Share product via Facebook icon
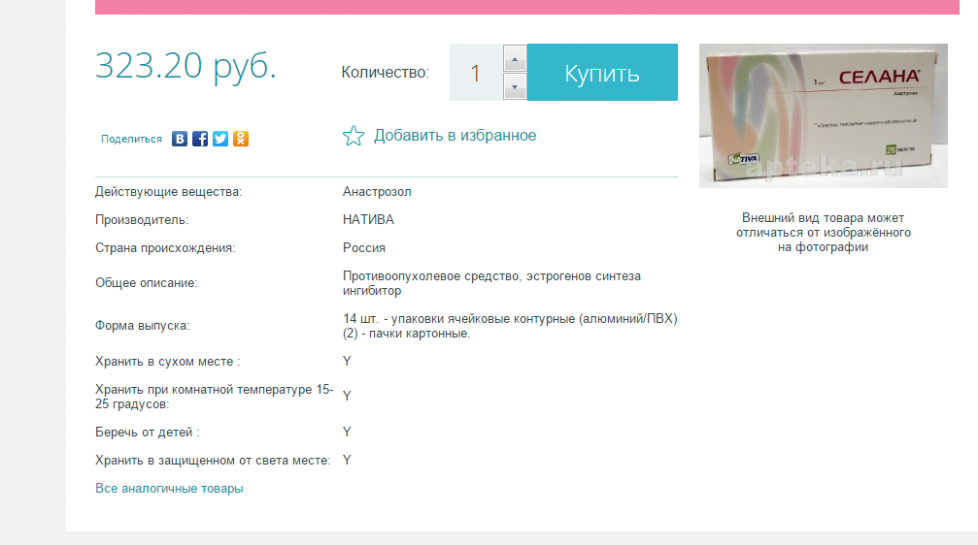The image size is (978, 545). 200,139
